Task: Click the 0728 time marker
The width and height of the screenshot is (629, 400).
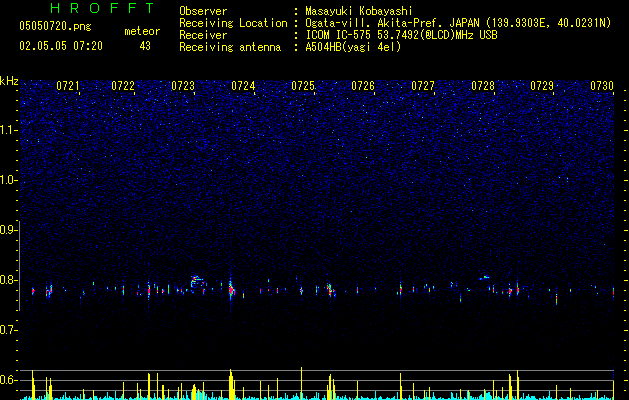Action: (483, 85)
